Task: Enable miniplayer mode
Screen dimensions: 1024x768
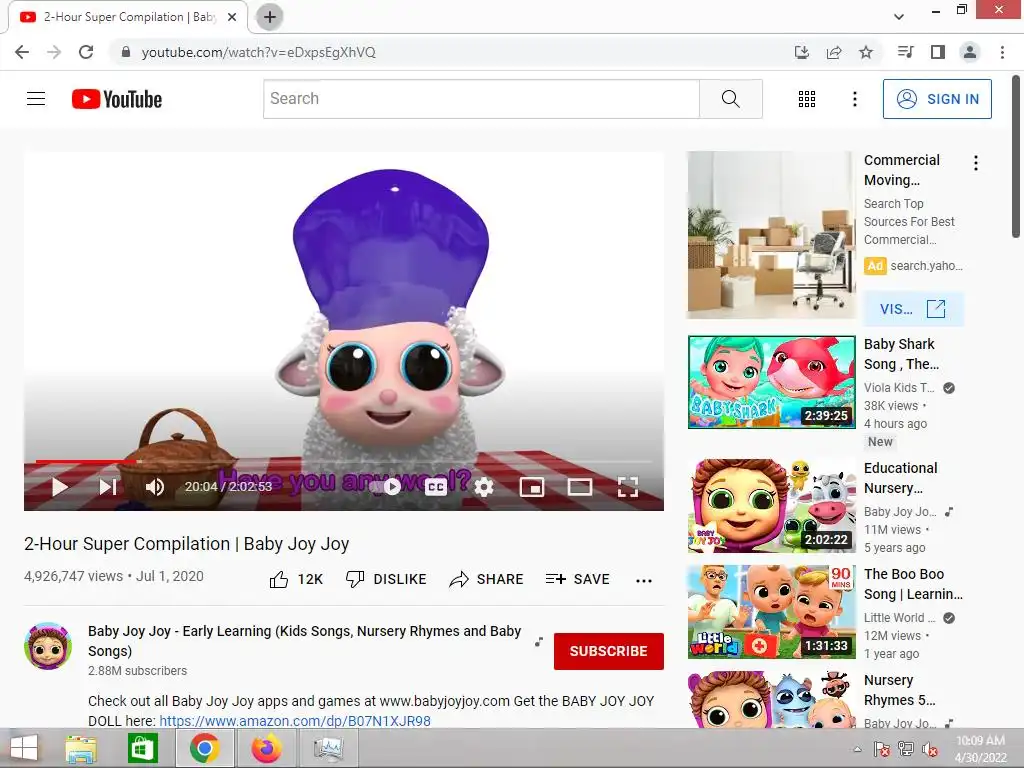Action: (532, 487)
